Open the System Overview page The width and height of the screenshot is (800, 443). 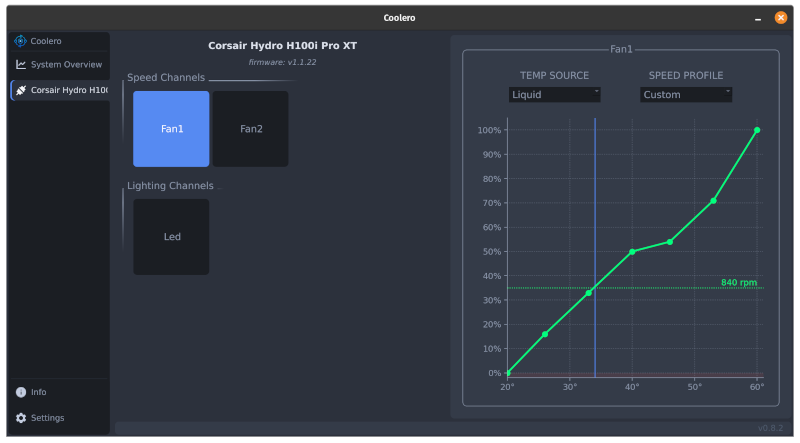tap(60, 64)
